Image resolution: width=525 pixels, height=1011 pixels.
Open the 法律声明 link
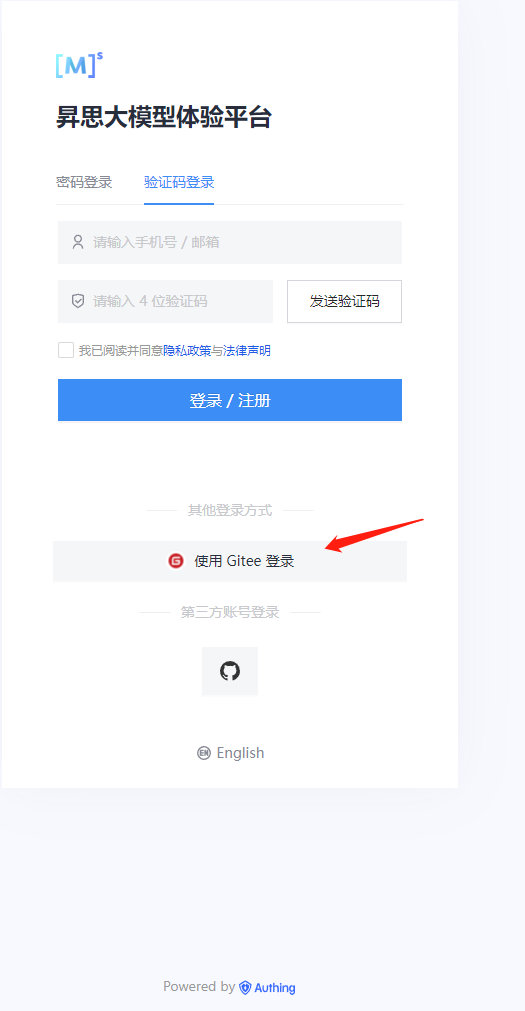246,351
